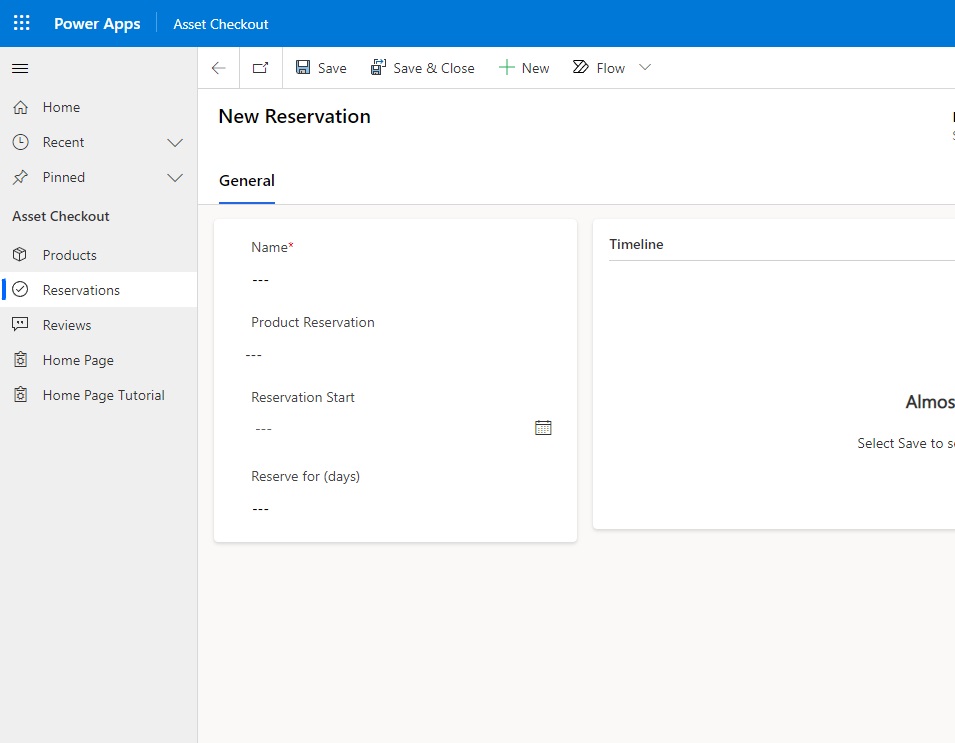Switch to the General tab
Image resolution: width=955 pixels, height=743 pixels.
(246, 181)
